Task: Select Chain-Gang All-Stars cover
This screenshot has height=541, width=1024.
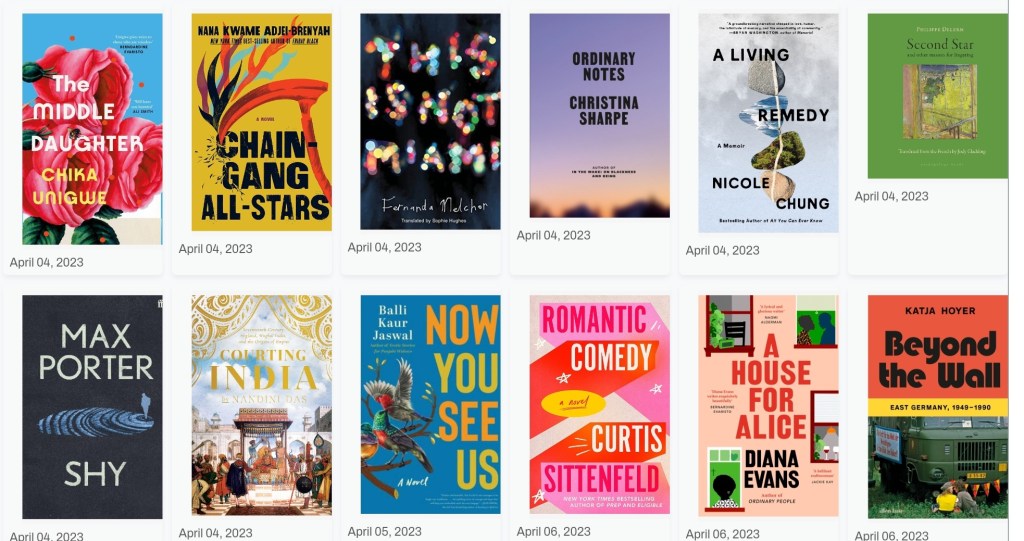Action: click(x=261, y=122)
